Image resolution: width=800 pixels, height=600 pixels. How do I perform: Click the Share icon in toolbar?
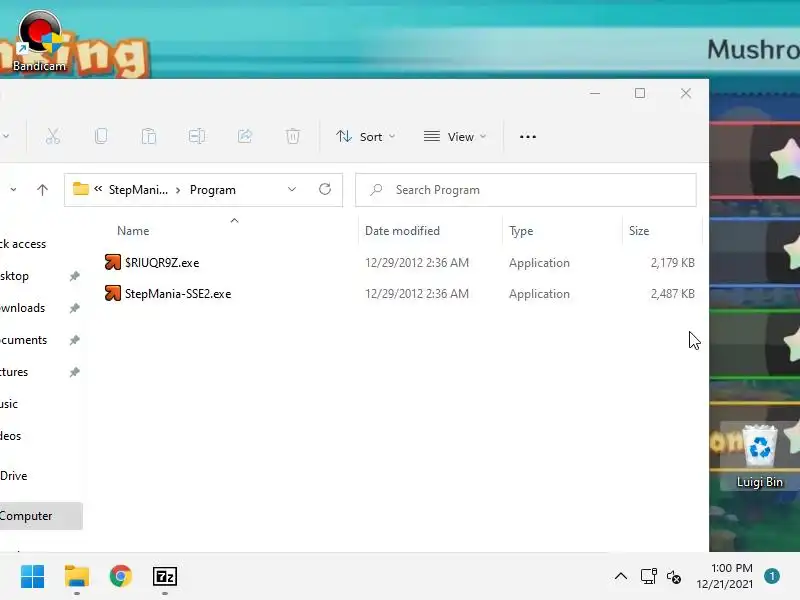tap(245, 136)
